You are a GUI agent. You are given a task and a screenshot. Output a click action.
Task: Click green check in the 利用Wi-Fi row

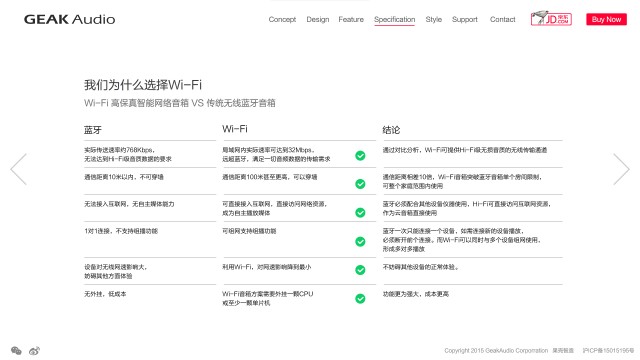tap(360, 270)
